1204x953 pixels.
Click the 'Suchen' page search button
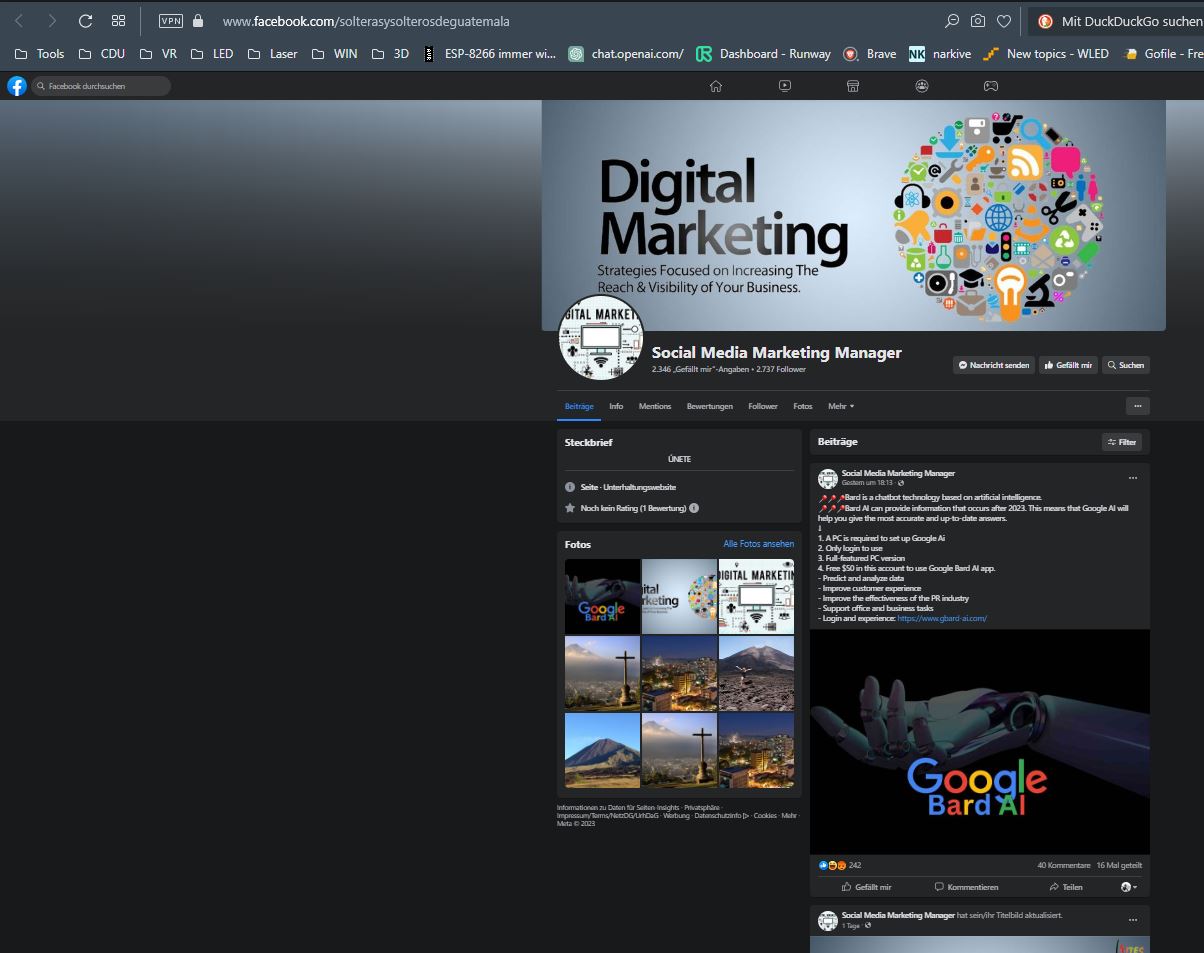[x=1126, y=365]
